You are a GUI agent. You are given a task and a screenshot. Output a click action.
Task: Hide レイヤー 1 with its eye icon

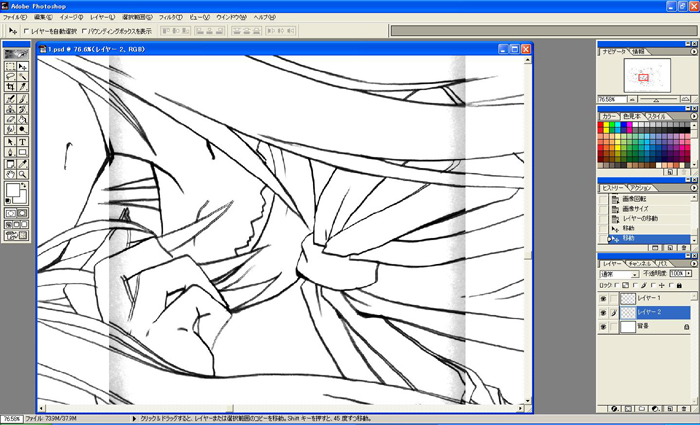coord(603,299)
